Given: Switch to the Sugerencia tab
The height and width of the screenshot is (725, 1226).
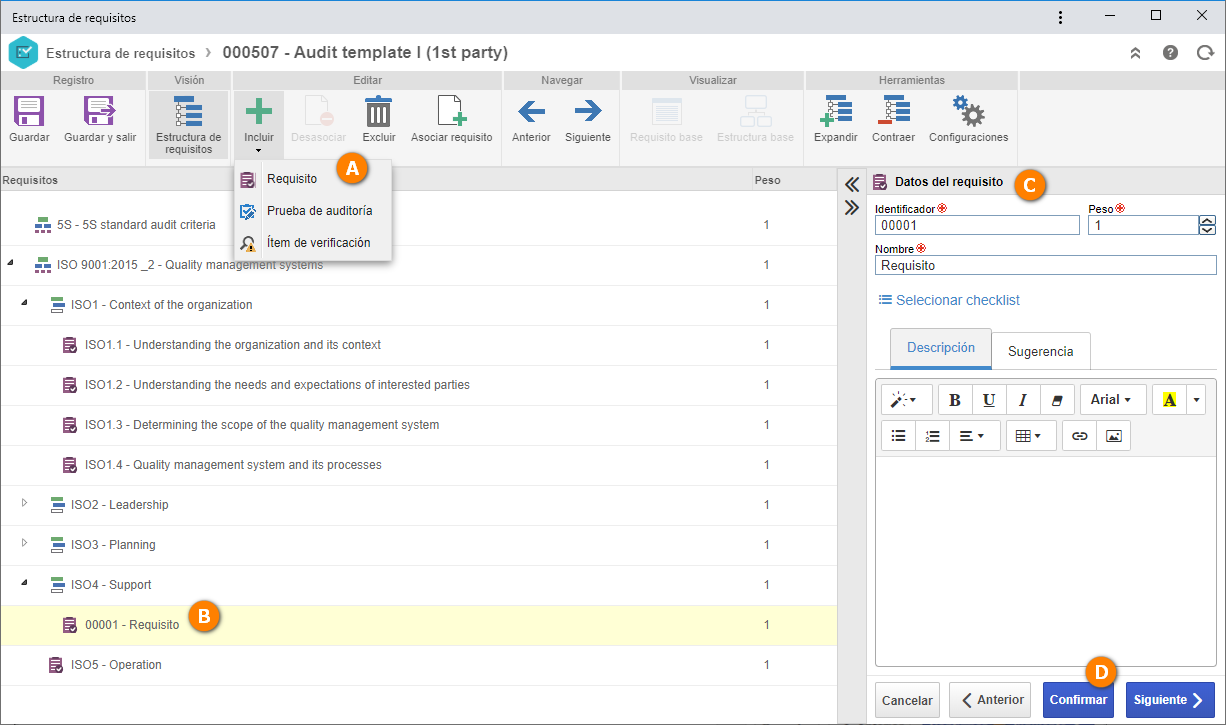Looking at the screenshot, I should (x=1040, y=351).
